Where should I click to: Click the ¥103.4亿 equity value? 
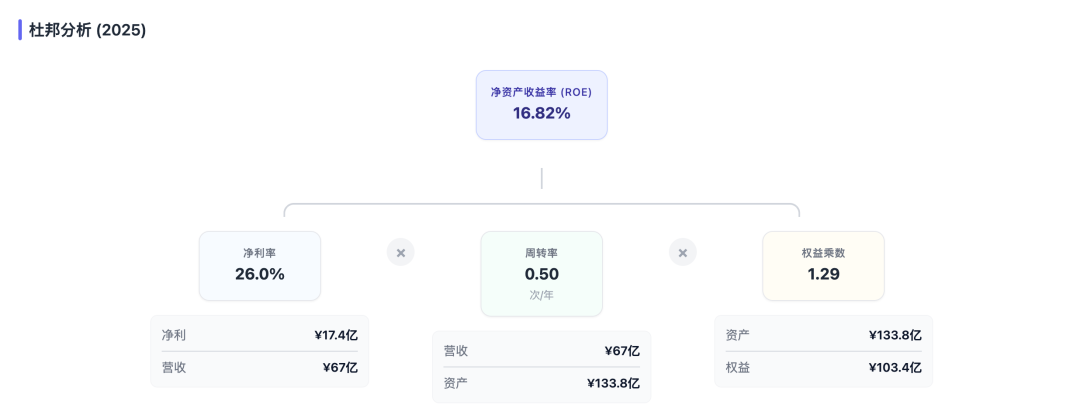point(895,367)
